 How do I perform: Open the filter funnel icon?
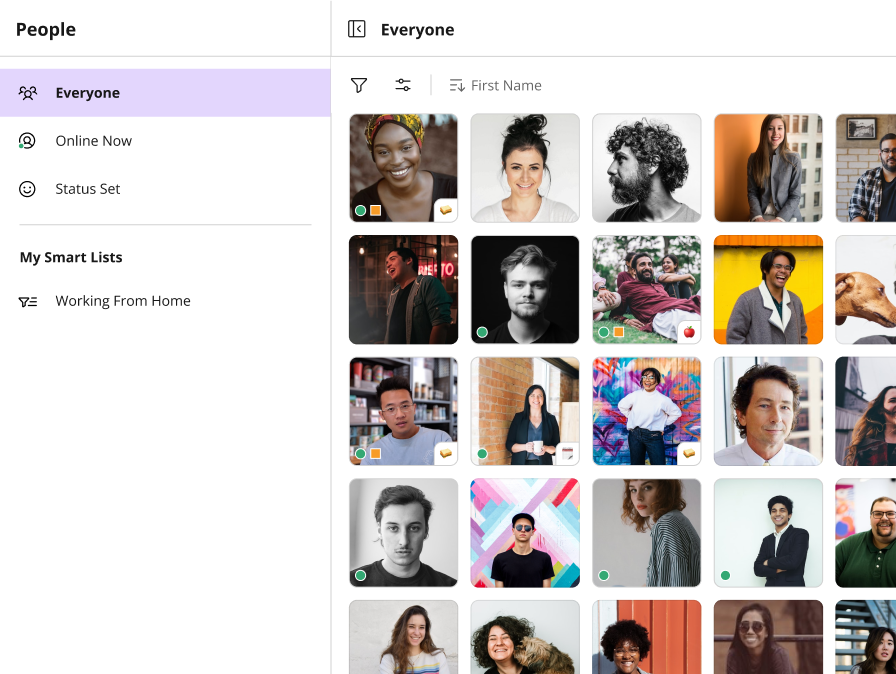(x=359, y=86)
